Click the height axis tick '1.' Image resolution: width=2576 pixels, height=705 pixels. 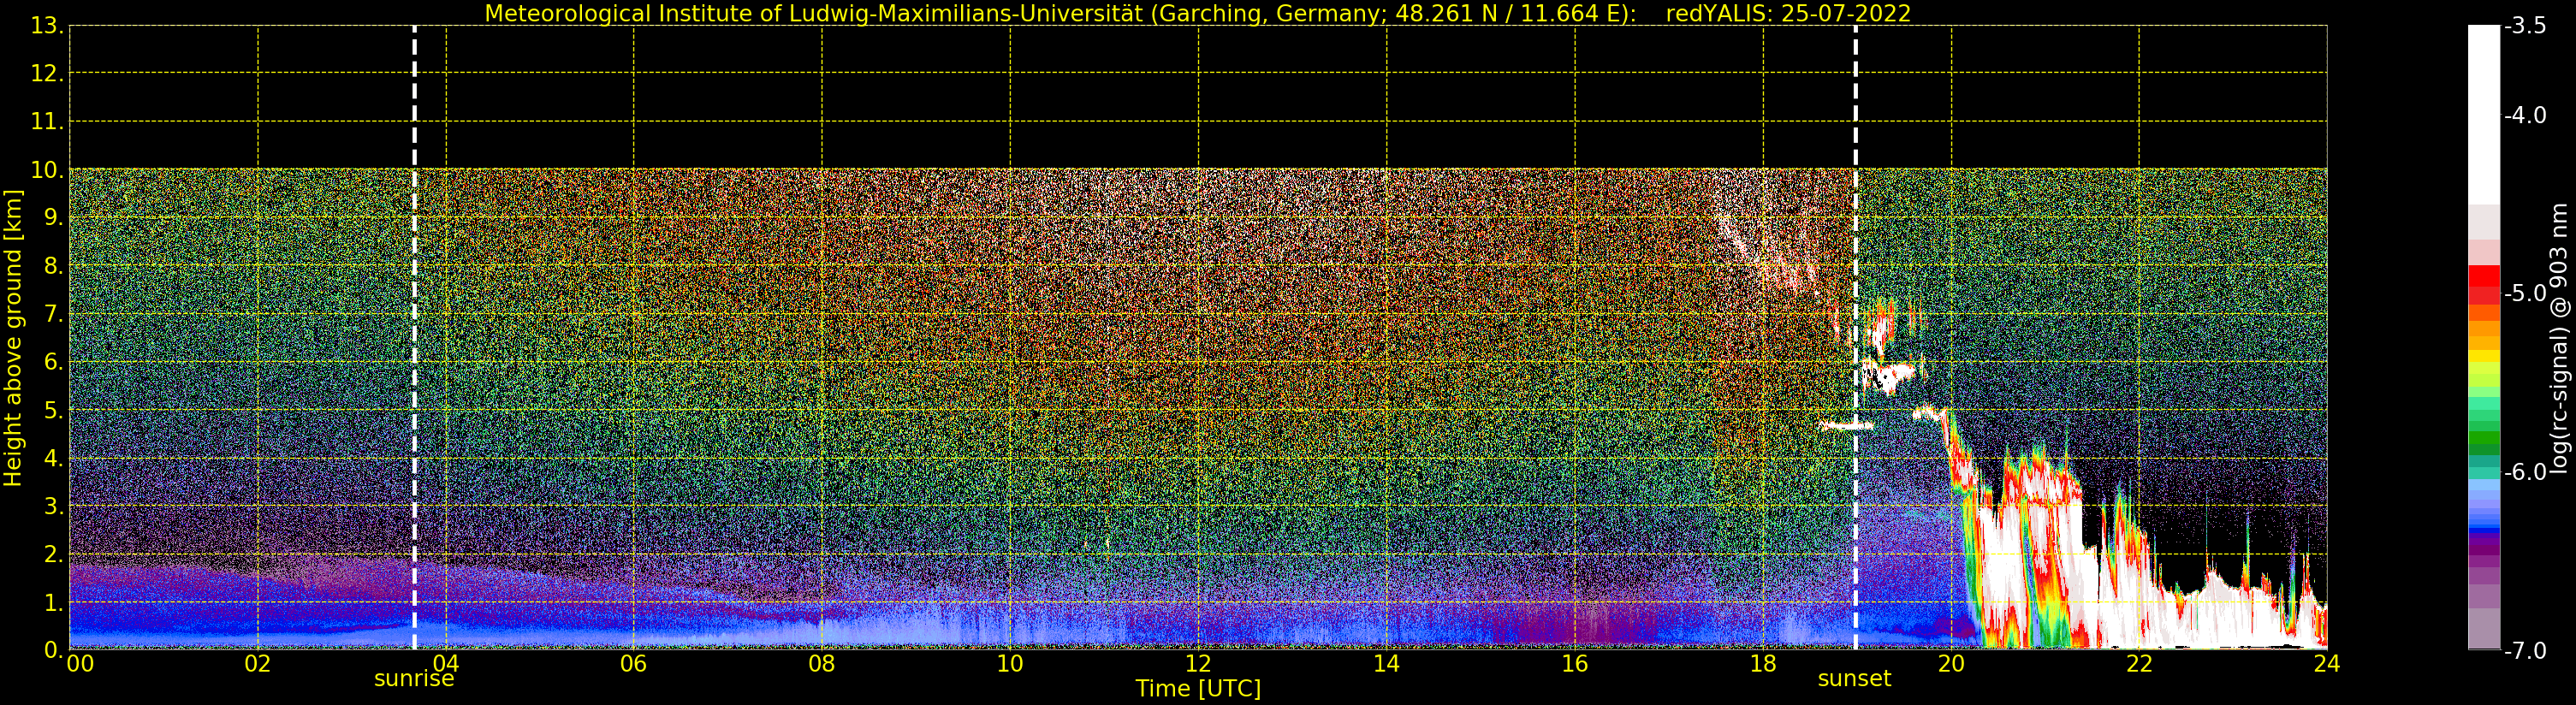click(x=52, y=602)
